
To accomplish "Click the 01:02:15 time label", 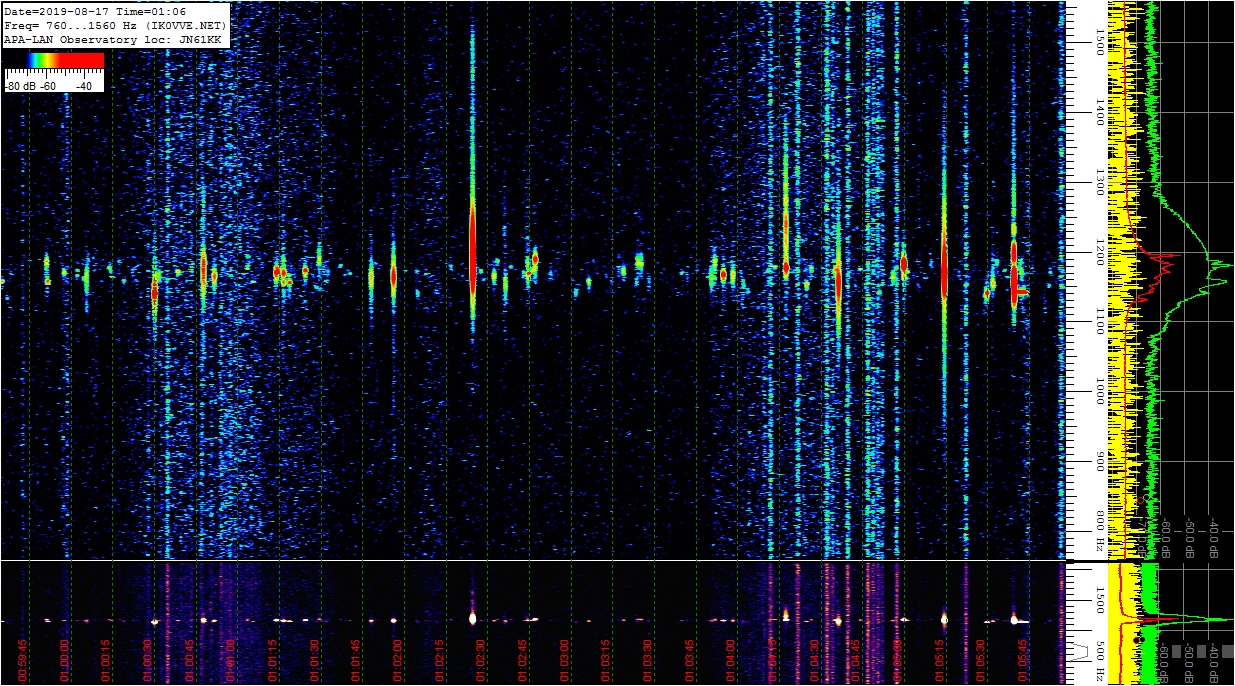I will tap(439, 661).
